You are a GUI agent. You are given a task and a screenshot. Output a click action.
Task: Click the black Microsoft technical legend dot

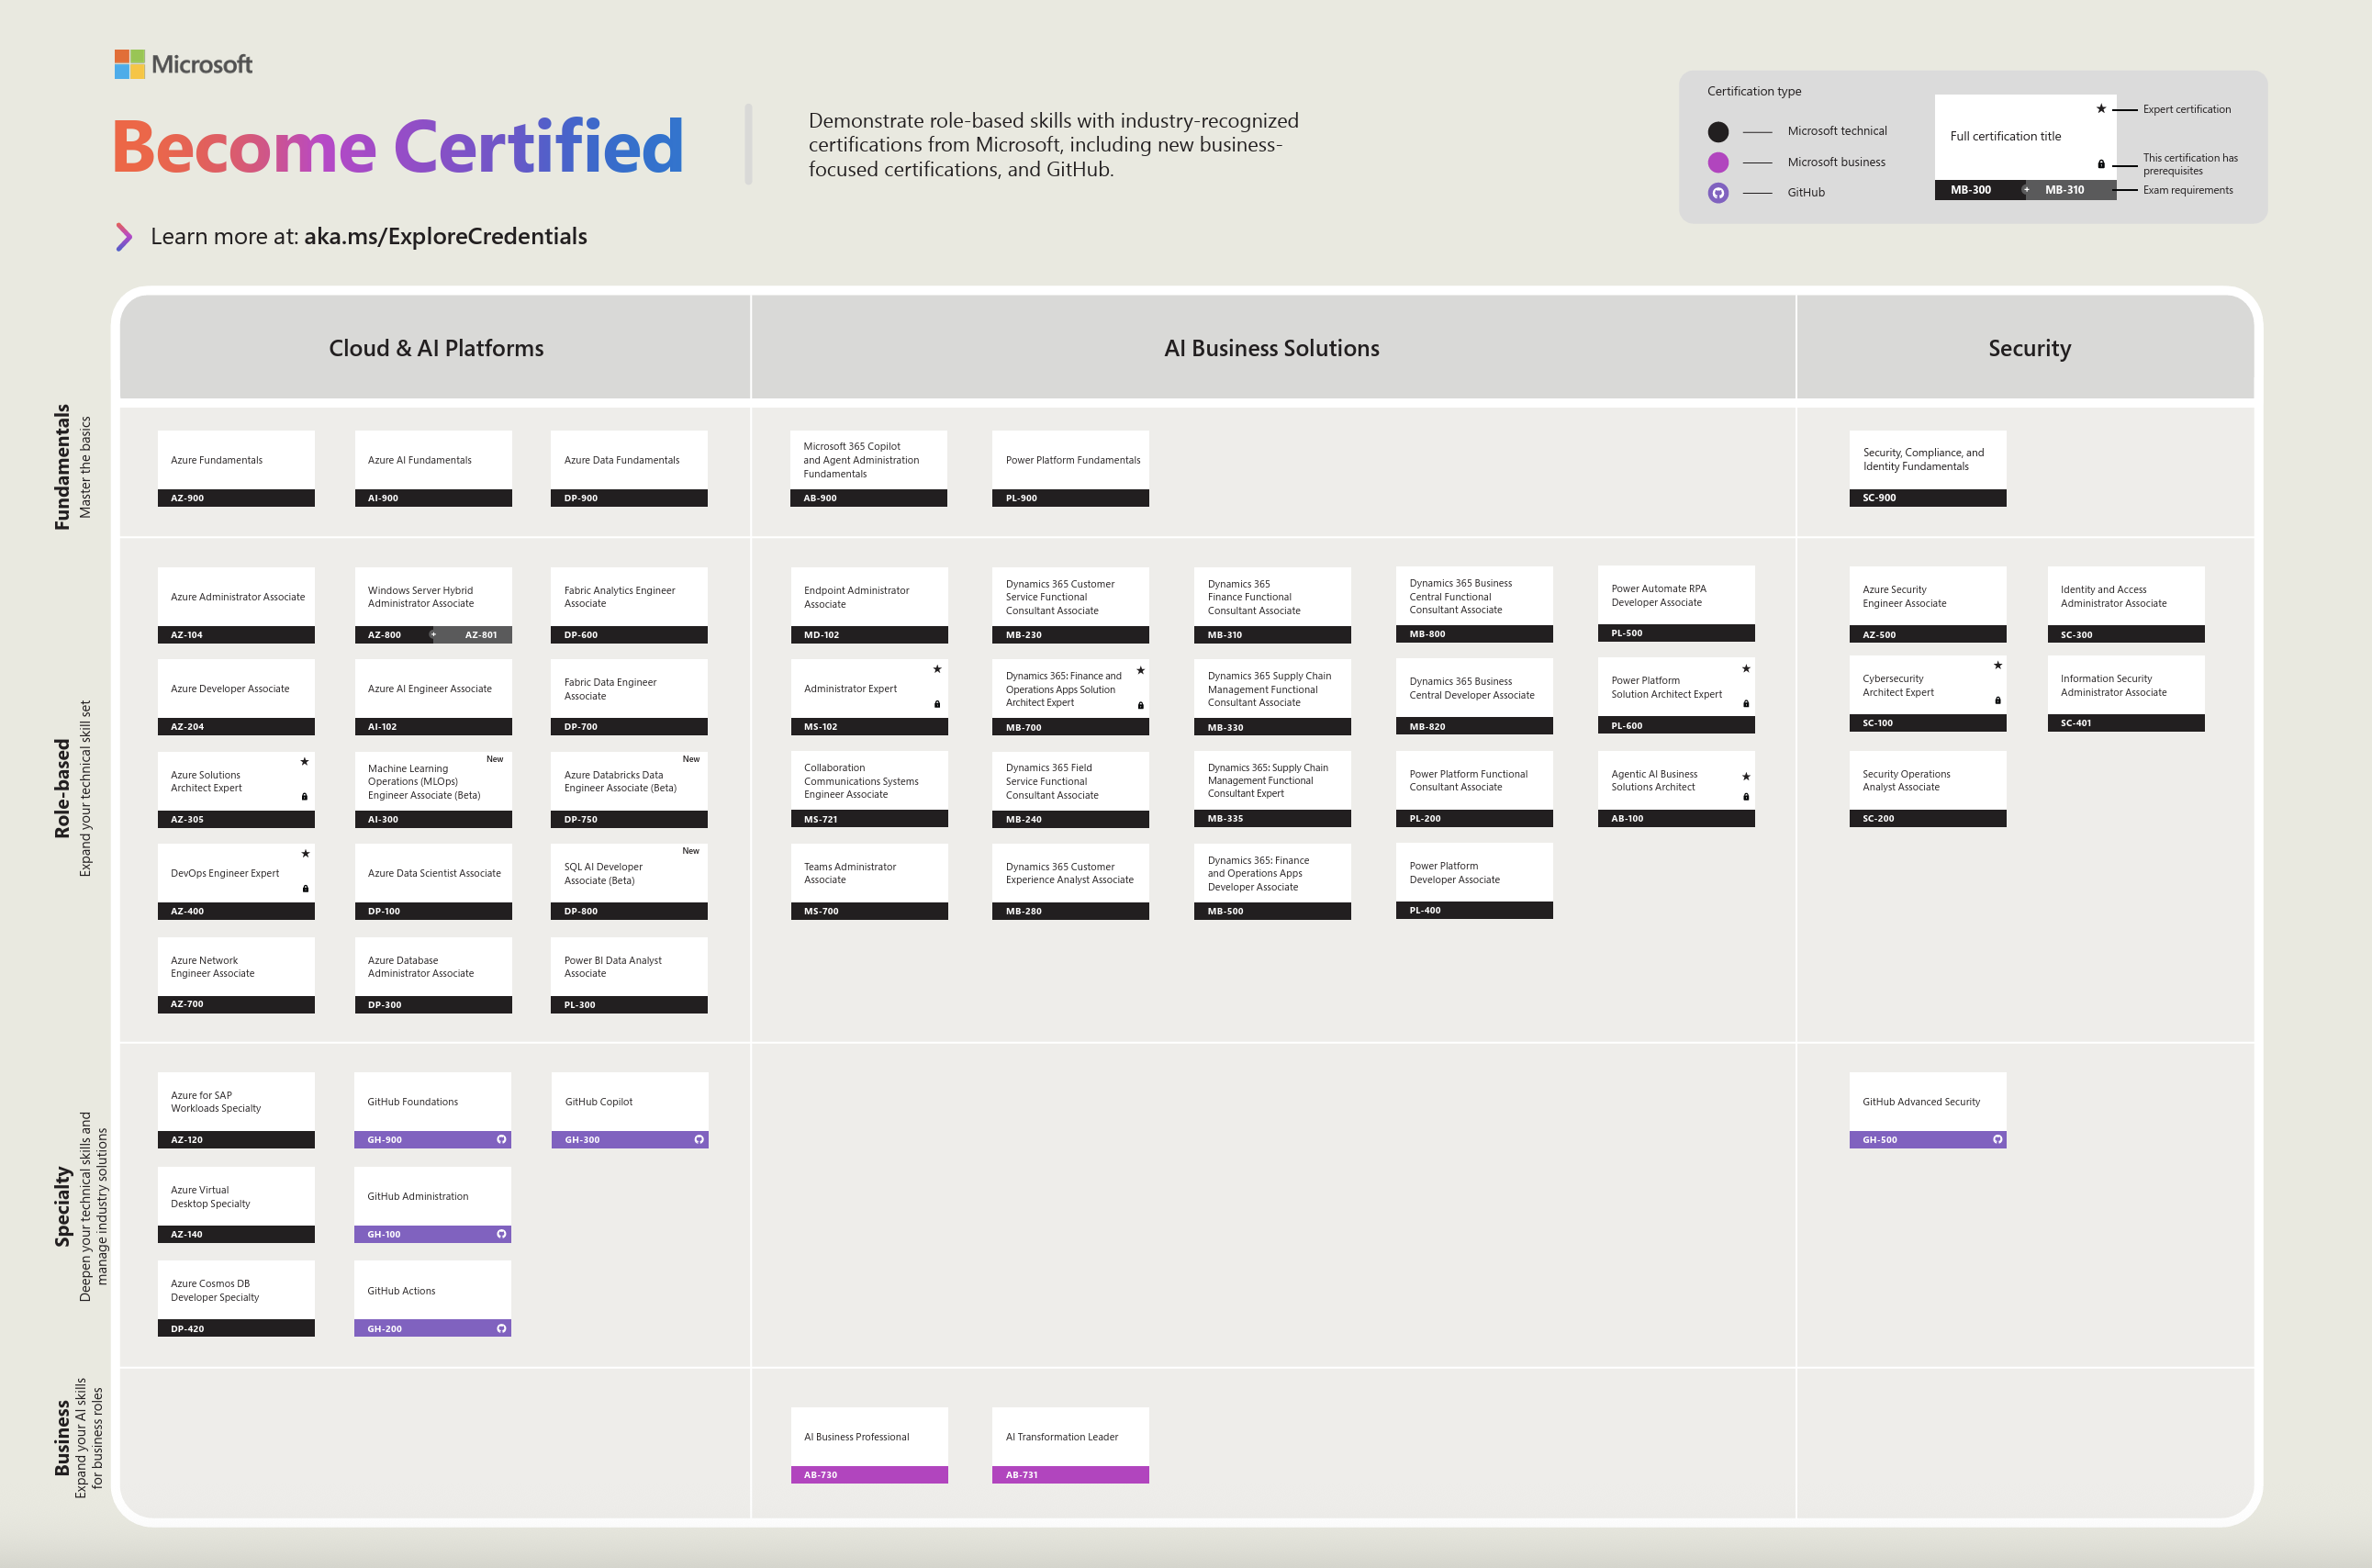coord(1718,131)
